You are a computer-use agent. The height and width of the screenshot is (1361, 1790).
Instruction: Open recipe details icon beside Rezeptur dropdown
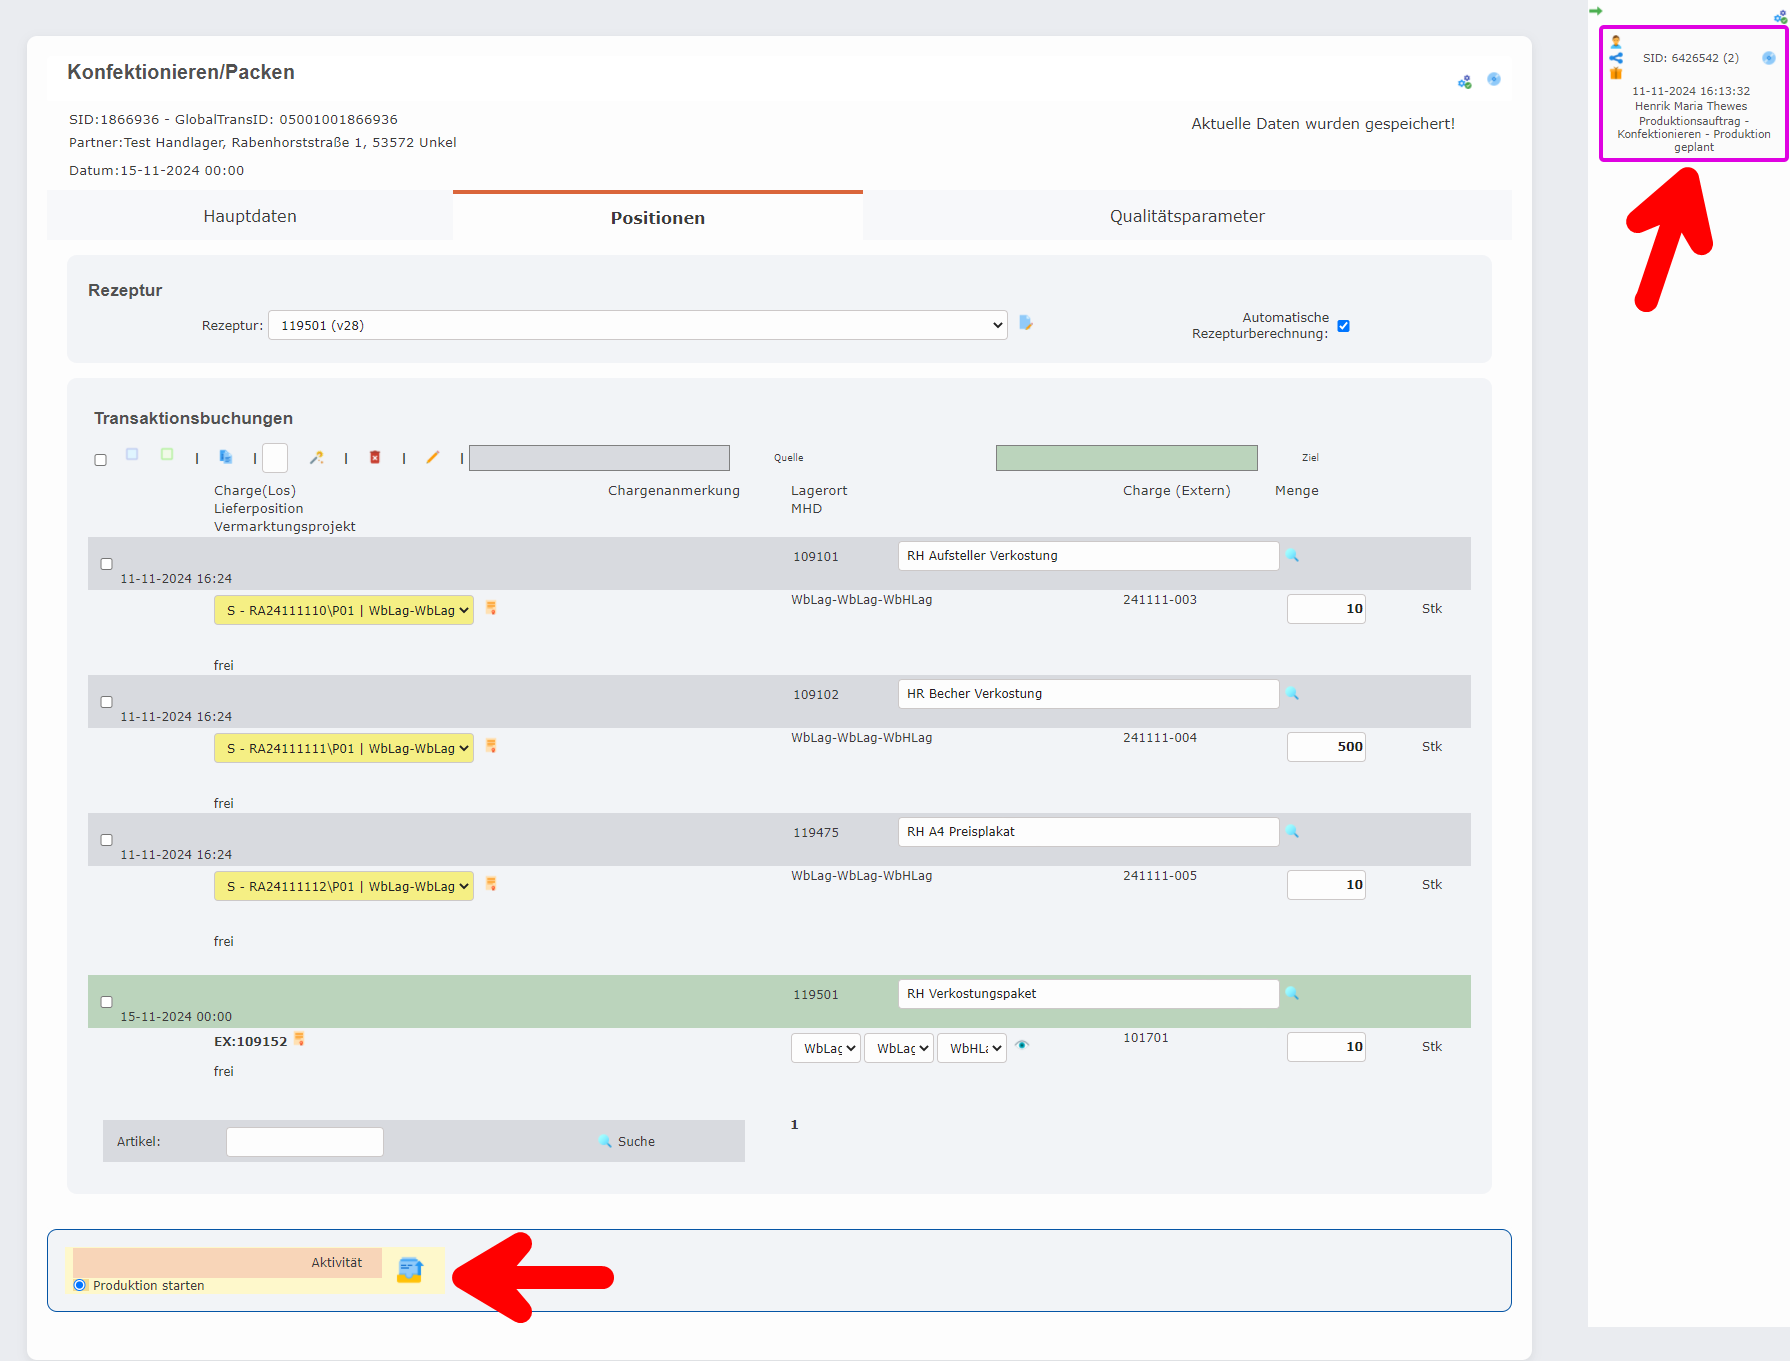tap(1025, 323)
